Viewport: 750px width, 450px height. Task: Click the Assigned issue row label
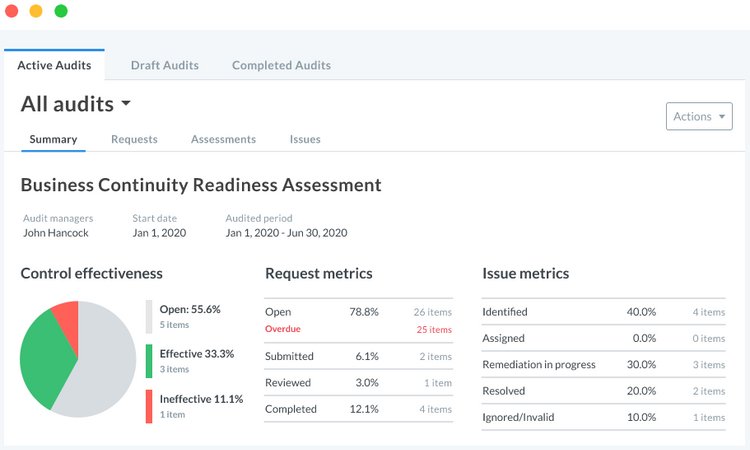click(503, 338)
